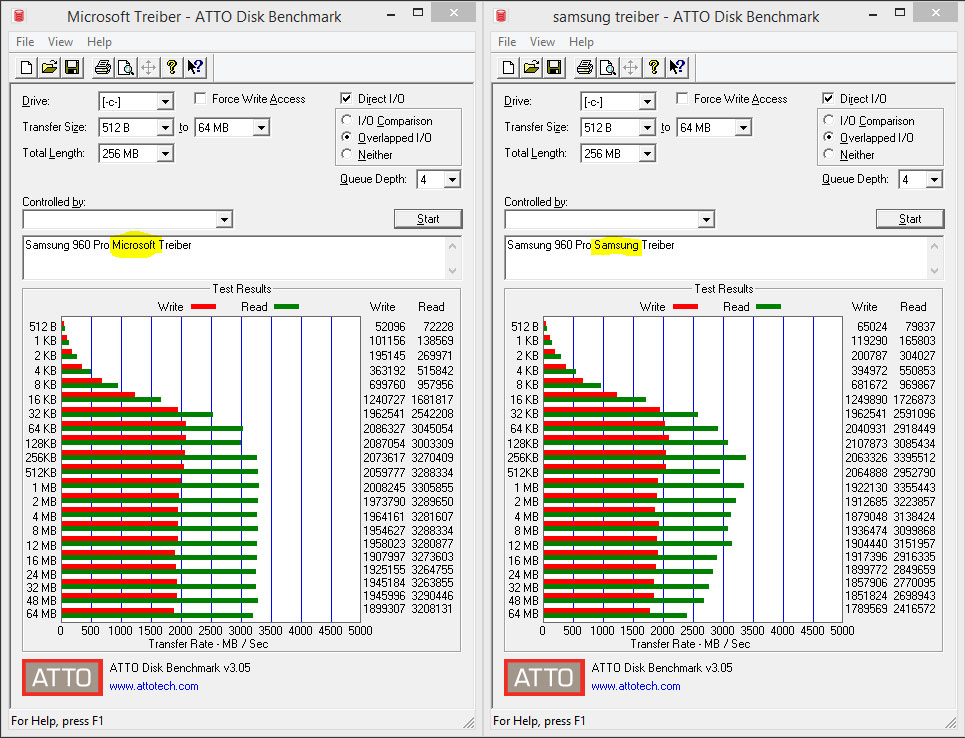Open www.attotech.com link in samsung treiber window
The width and height of the screenshot is (965, 738).
(636, 686)
